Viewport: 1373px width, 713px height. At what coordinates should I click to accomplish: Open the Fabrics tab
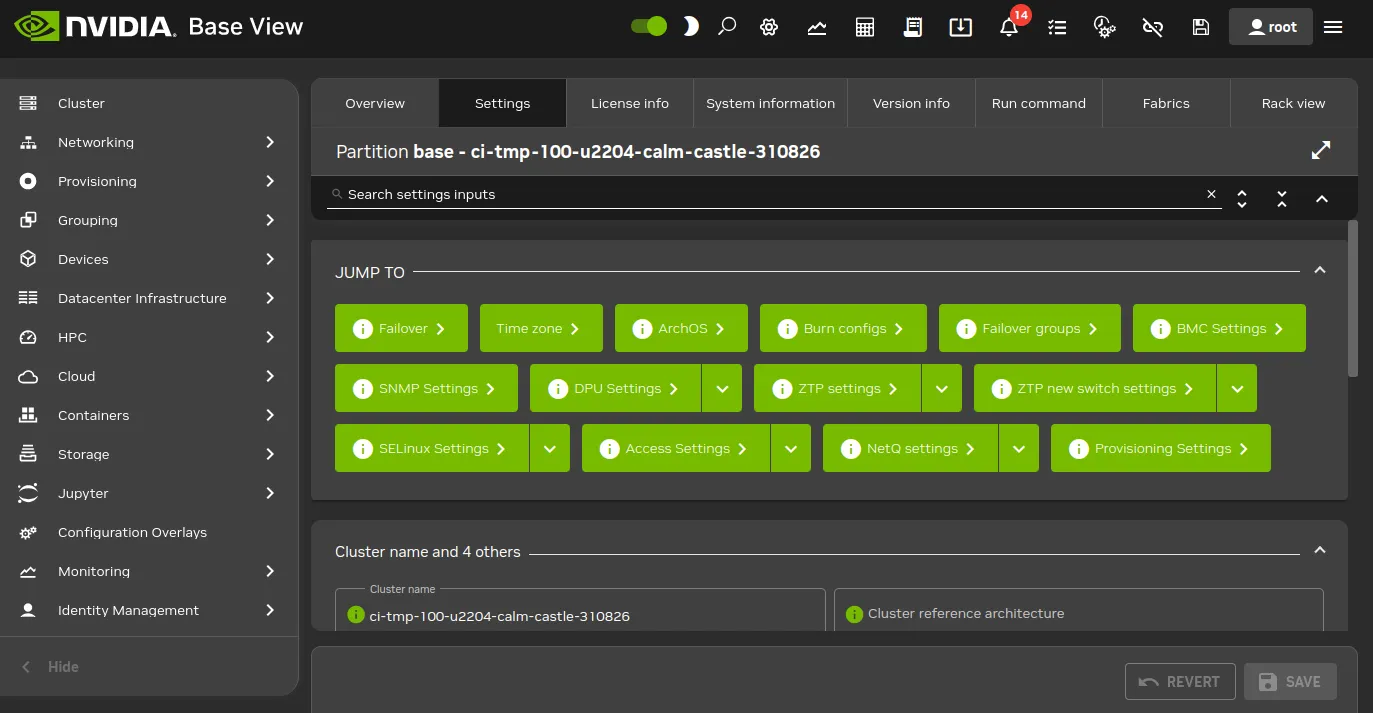click(x=1166, y=103)
